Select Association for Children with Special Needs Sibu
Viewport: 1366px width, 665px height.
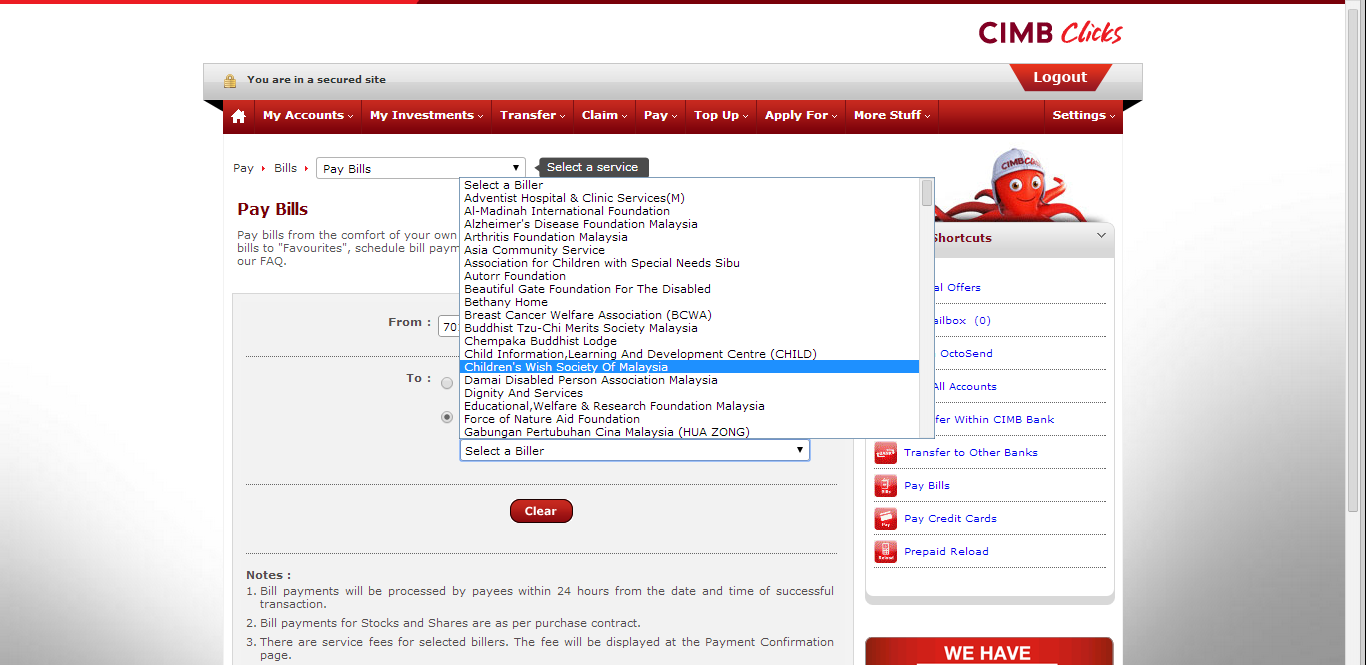coord(689,263)
